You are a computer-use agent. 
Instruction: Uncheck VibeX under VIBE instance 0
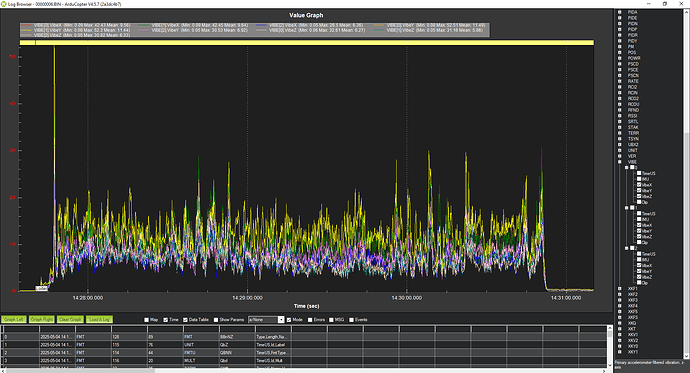[x=639, y=185]
